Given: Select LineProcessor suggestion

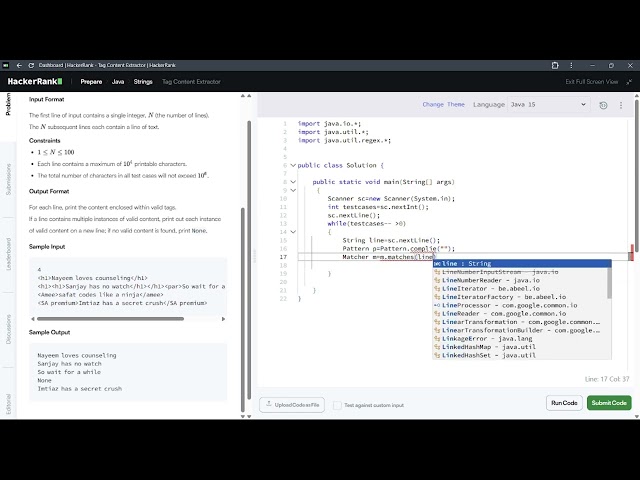Looking at the screenshot, I should 520,305.
